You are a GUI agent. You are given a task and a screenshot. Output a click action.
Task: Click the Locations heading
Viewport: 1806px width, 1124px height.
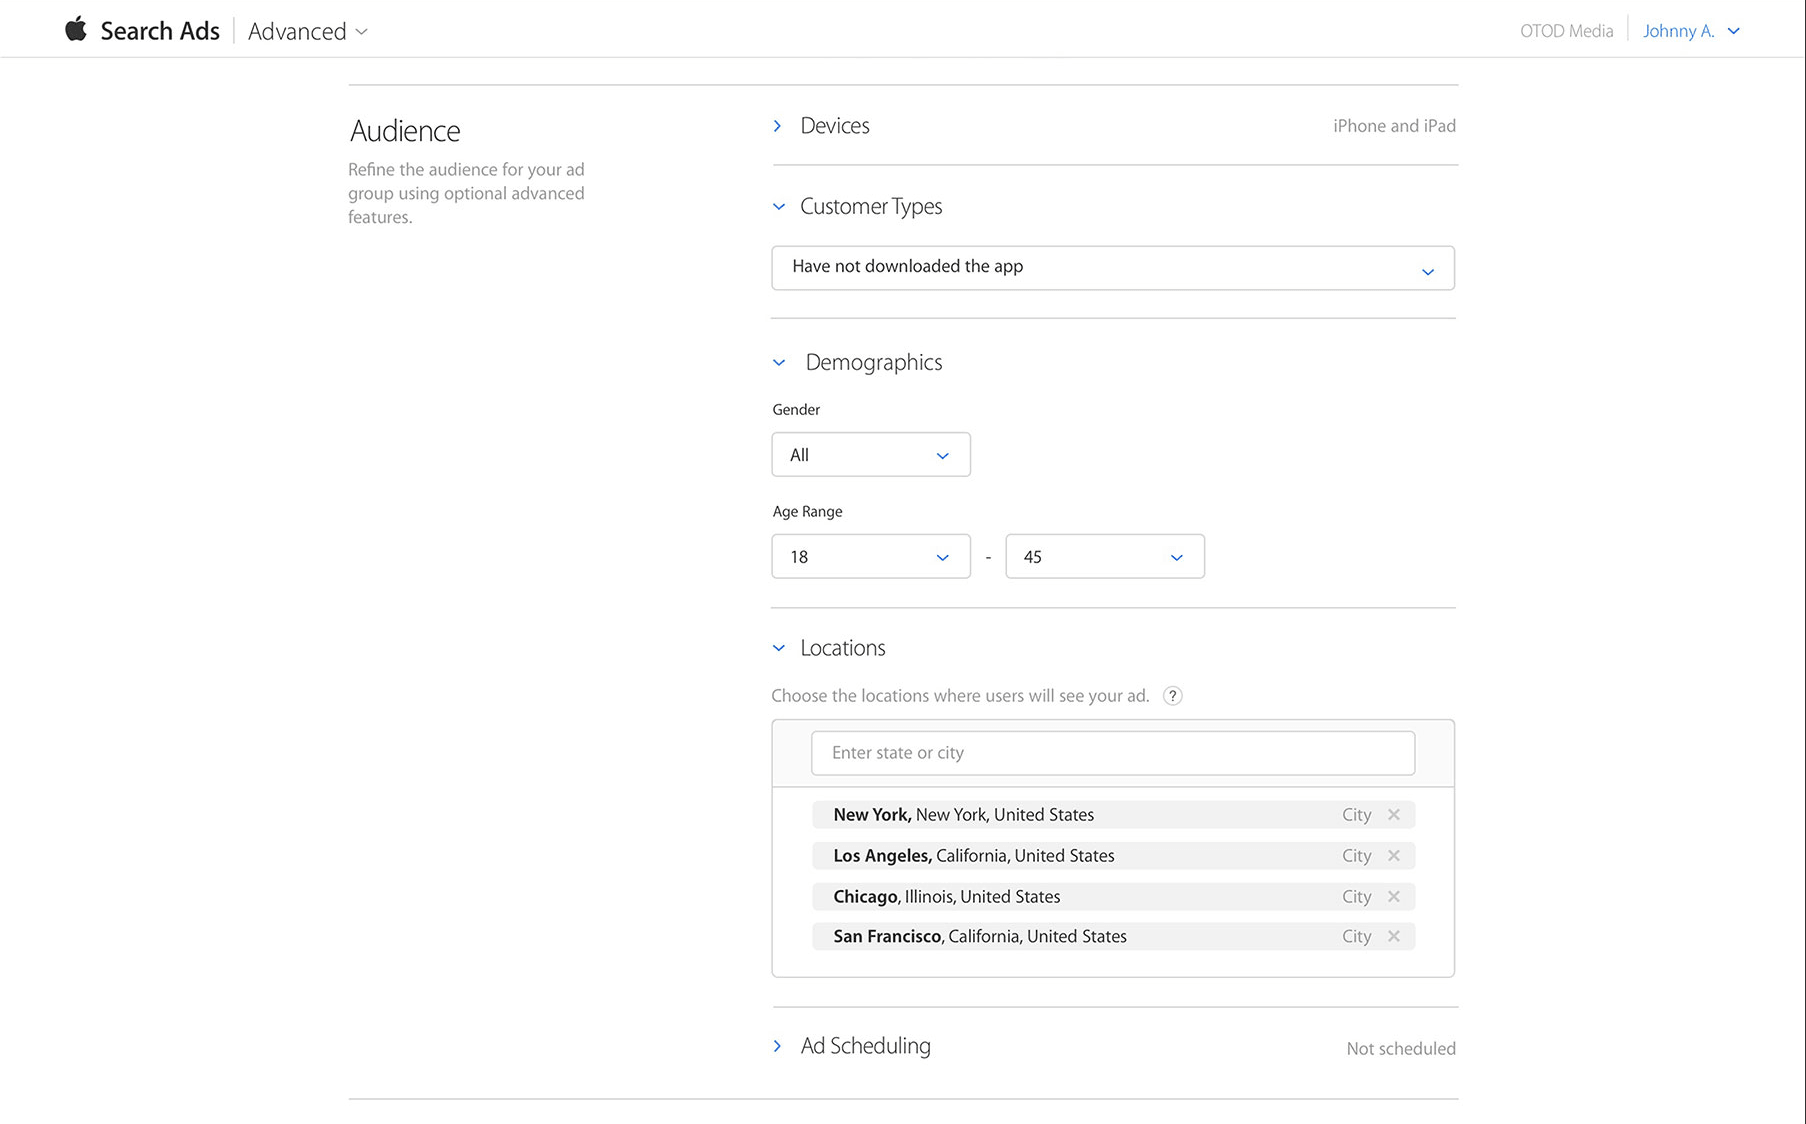(843, 648)
